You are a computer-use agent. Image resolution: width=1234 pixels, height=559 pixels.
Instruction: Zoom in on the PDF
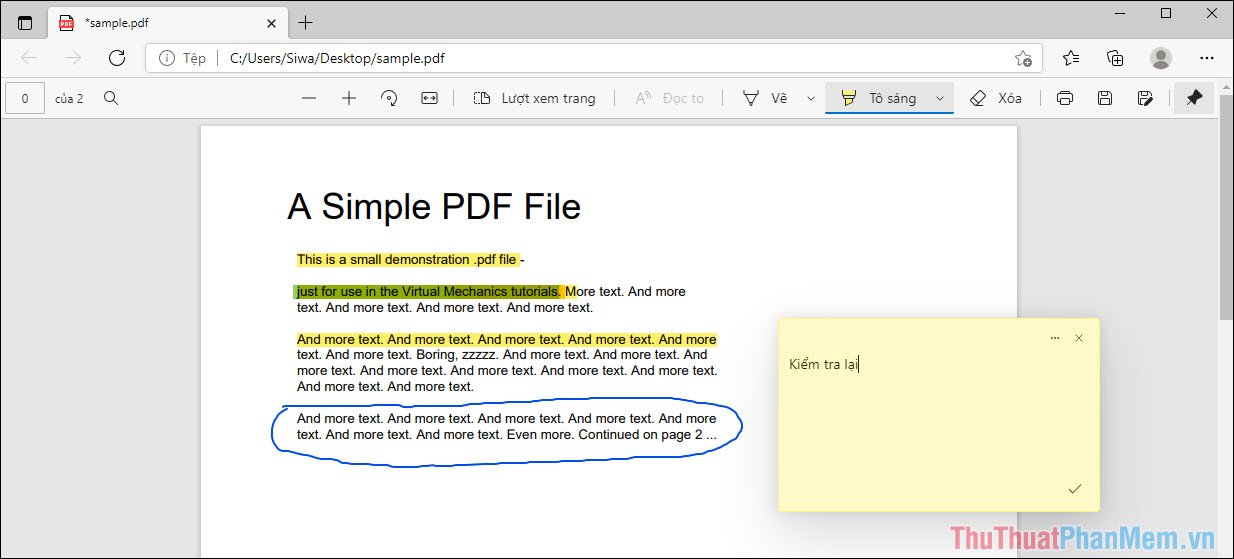[349, 98]
